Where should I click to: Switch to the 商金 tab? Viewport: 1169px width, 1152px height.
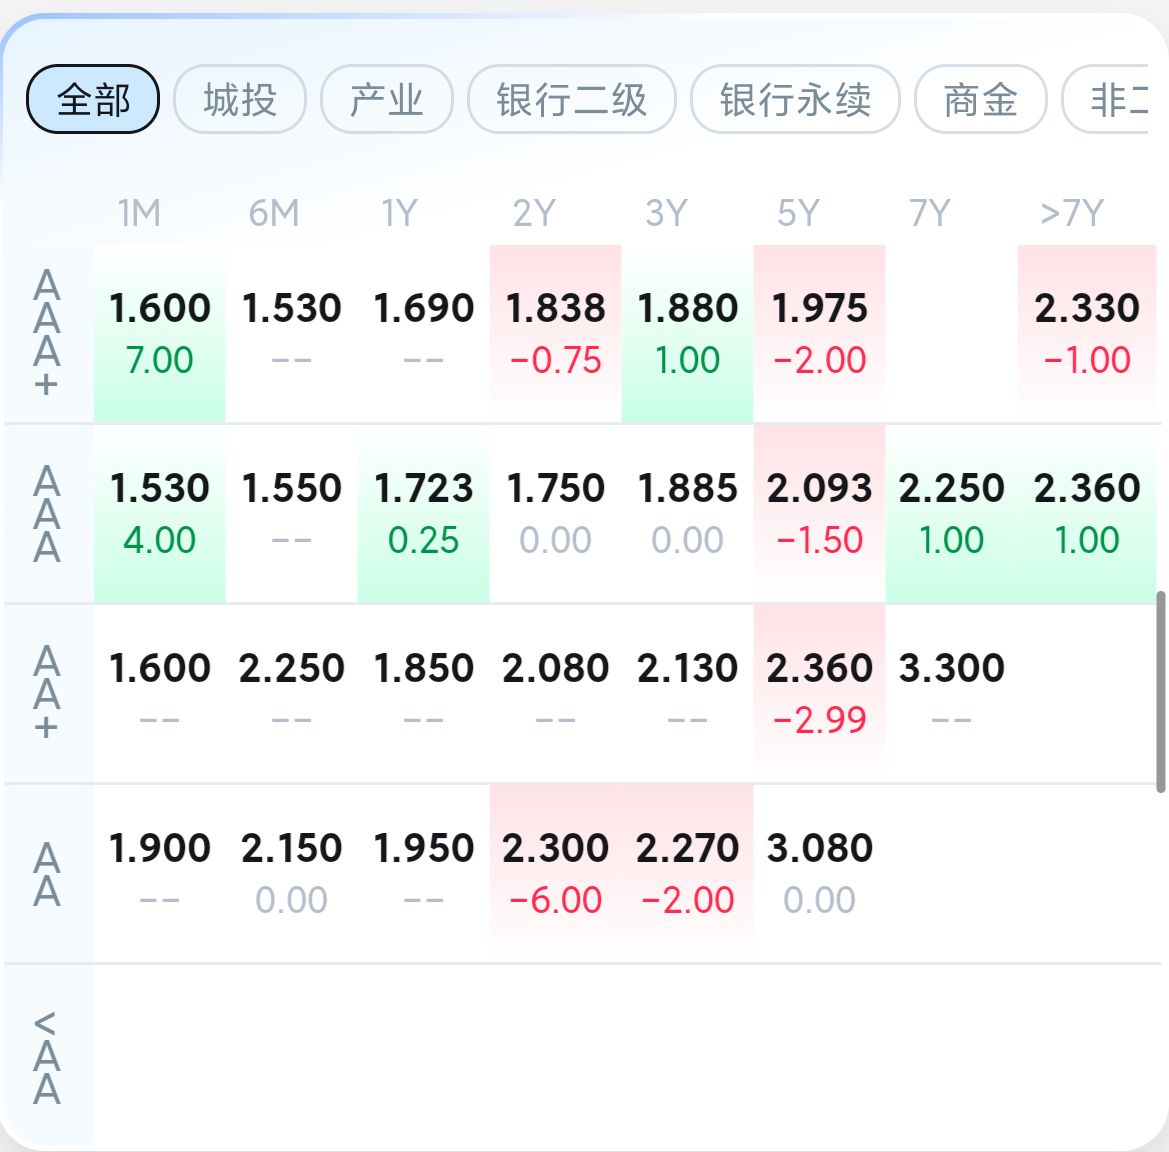980,99
